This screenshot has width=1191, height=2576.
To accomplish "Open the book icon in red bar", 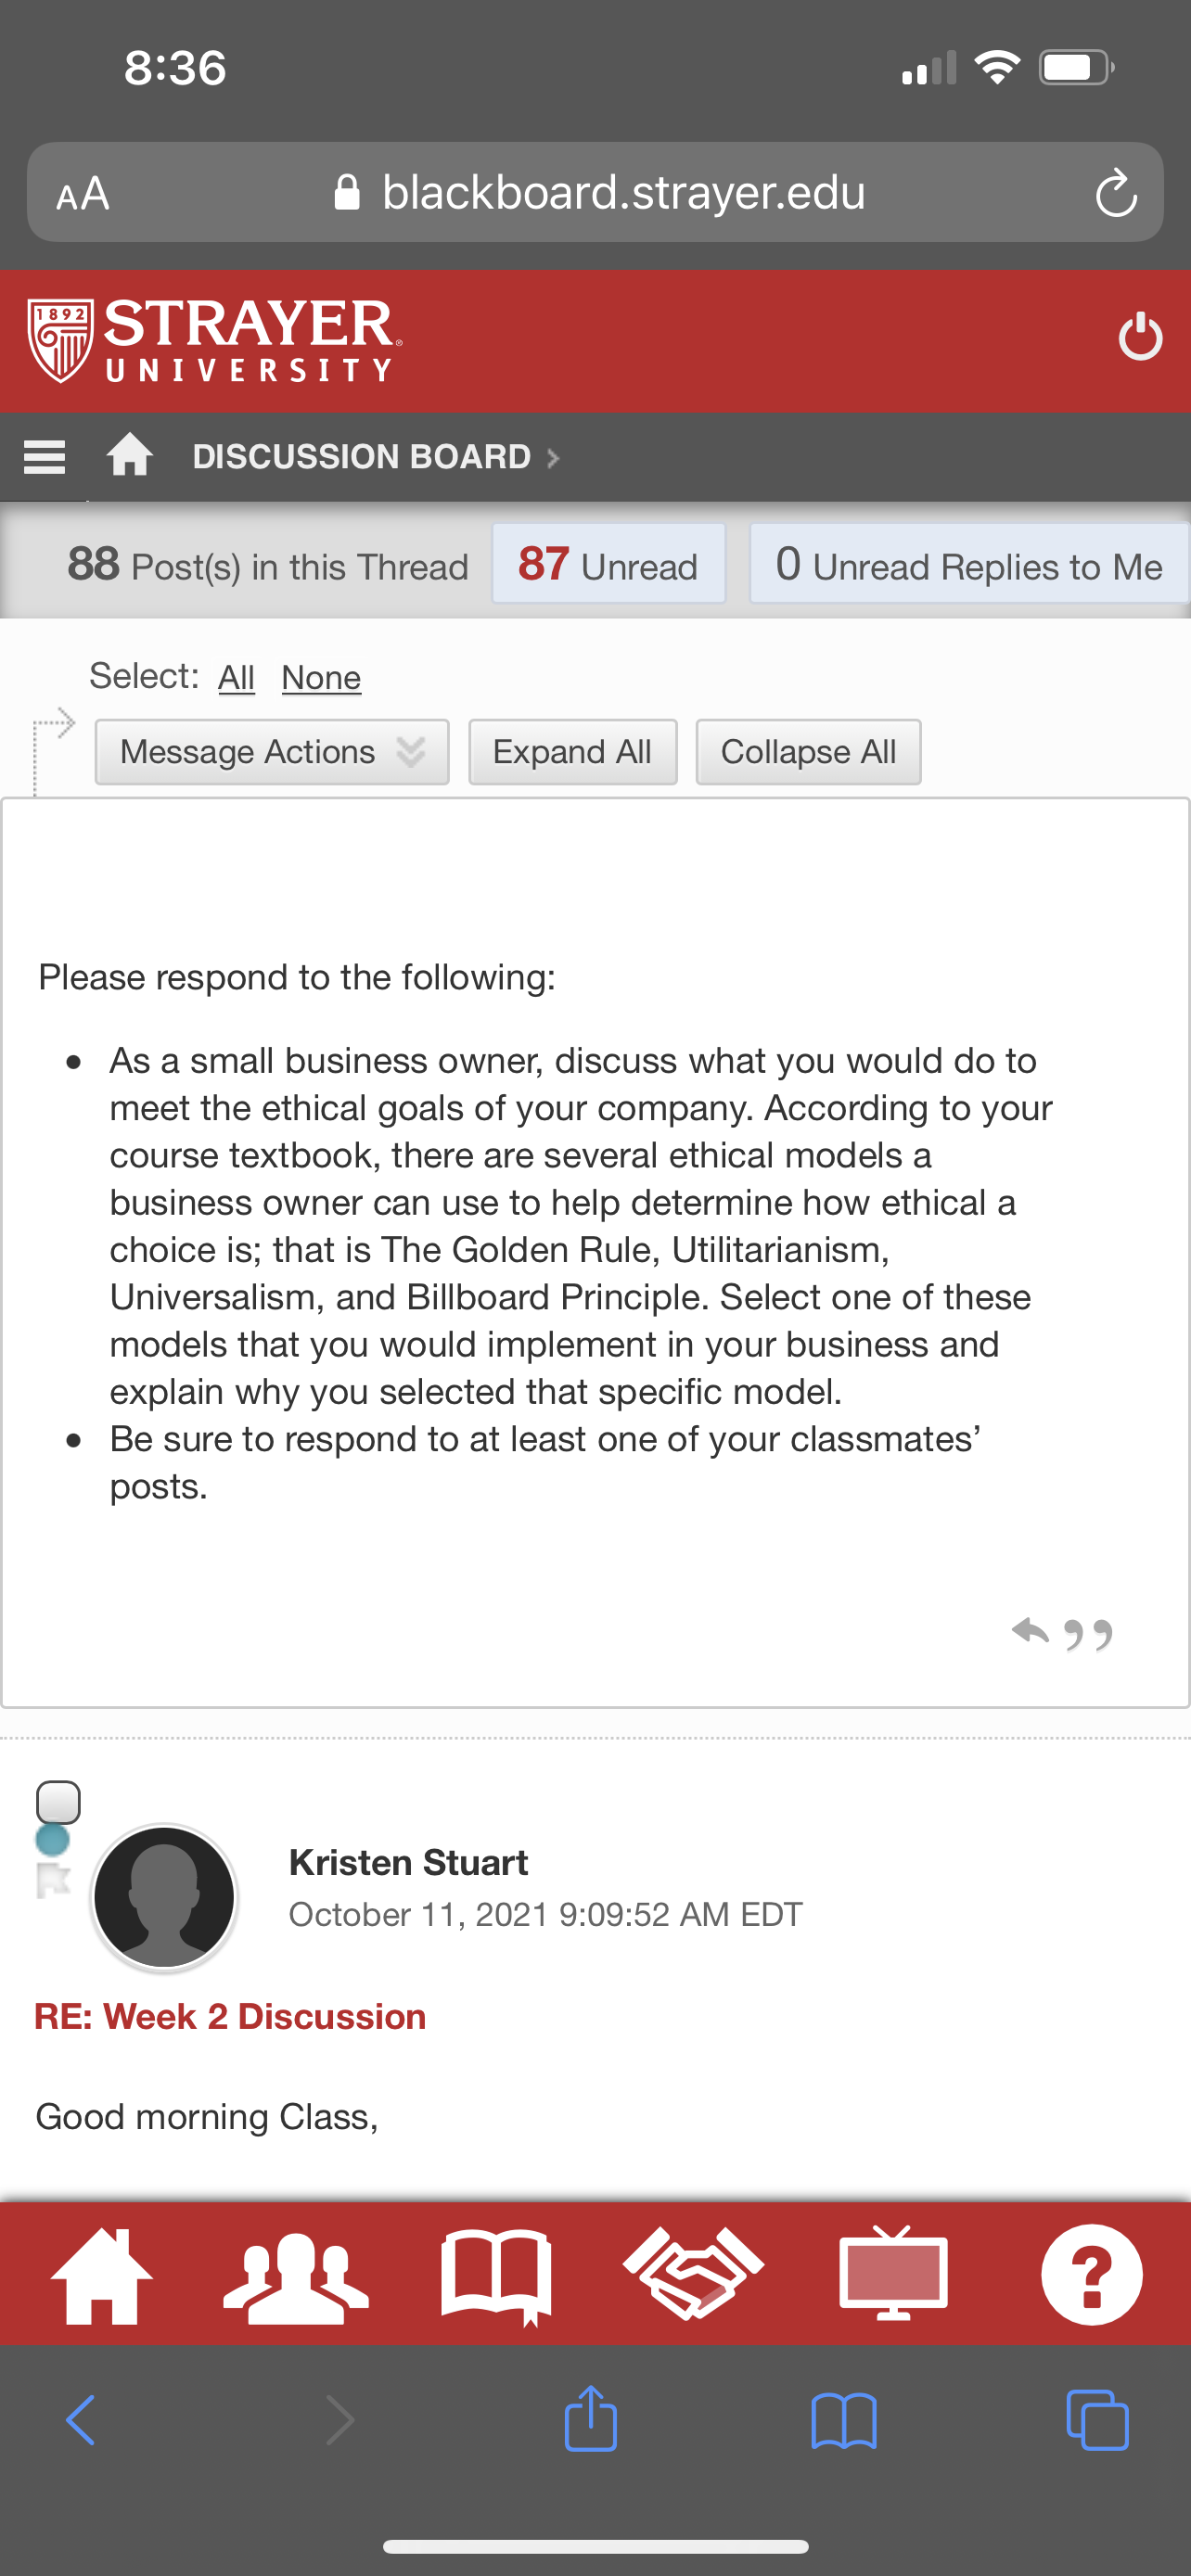I will (496, 2277).
